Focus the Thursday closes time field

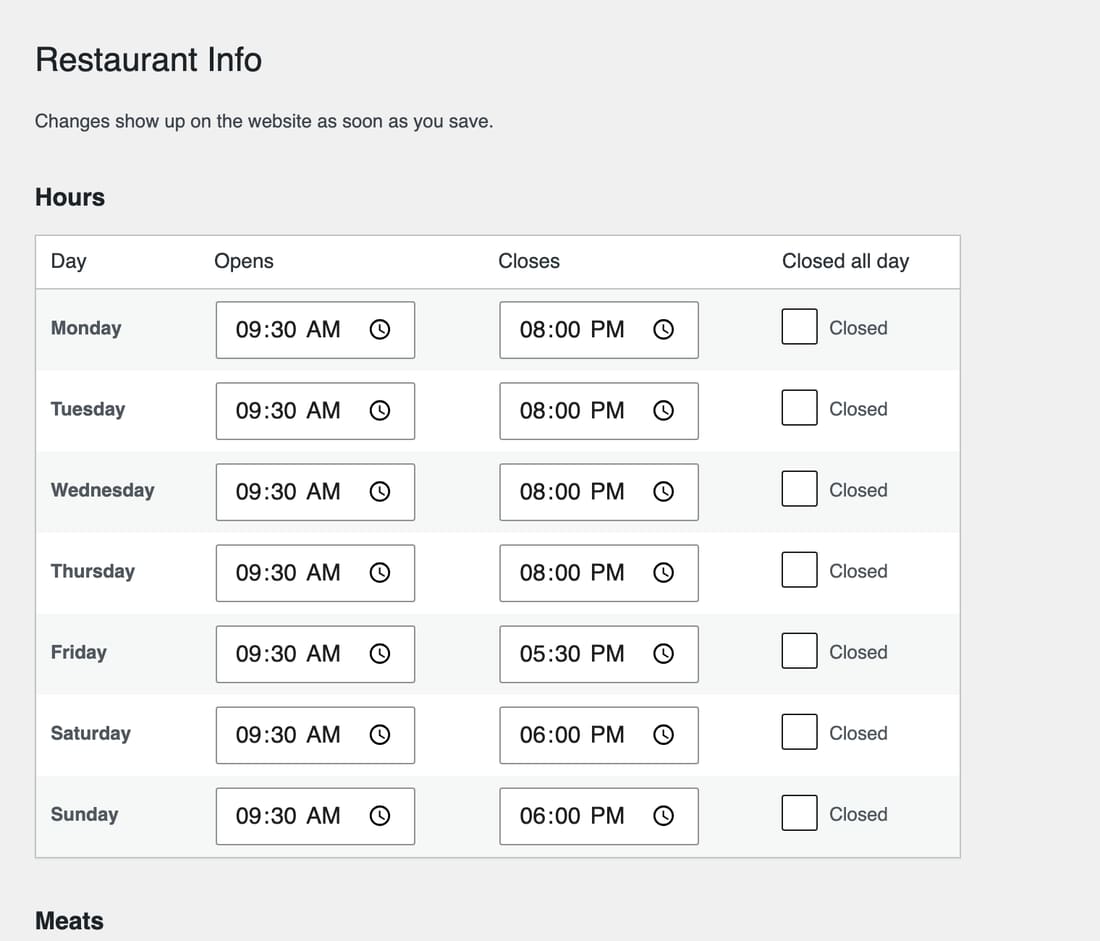pyautogui.click(x=598, y=573)
